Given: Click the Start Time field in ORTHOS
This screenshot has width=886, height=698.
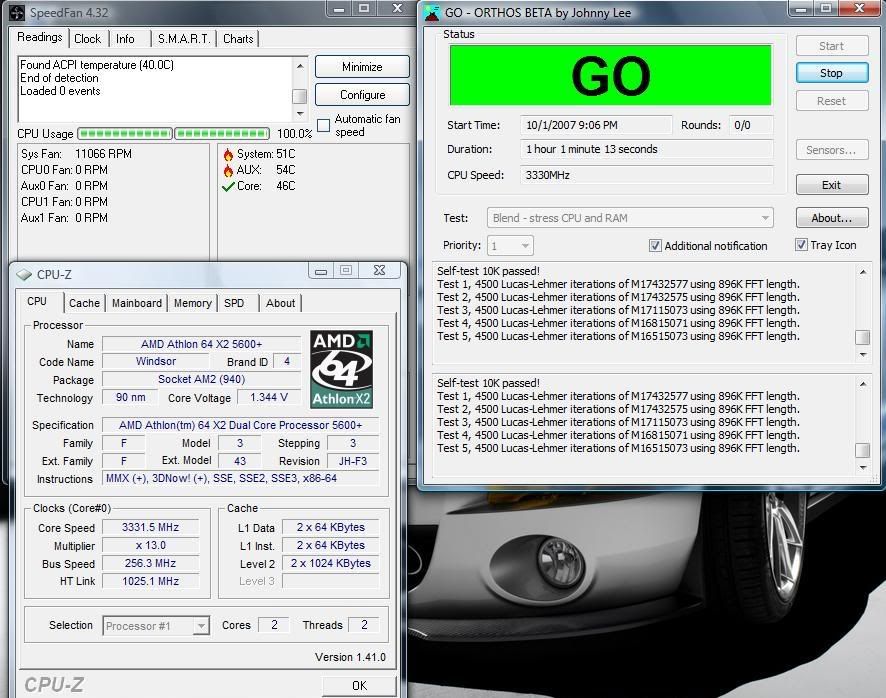Looking at the screenshot, I should point(596,125).
